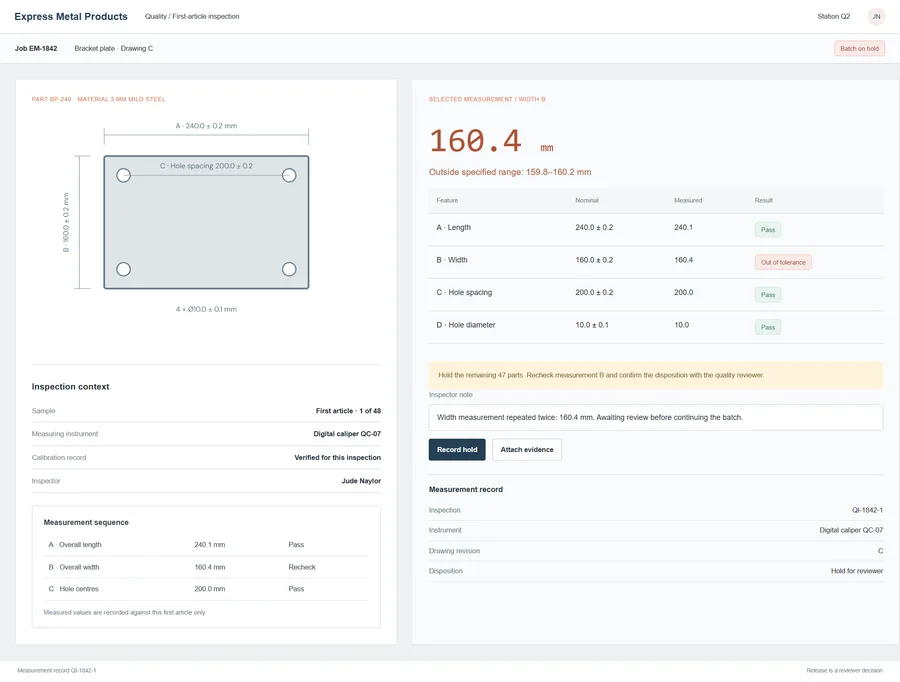Click Digital caliper QC-07 in Inspection context
Screen dimensions: 900x682
[x=347, y=434]
